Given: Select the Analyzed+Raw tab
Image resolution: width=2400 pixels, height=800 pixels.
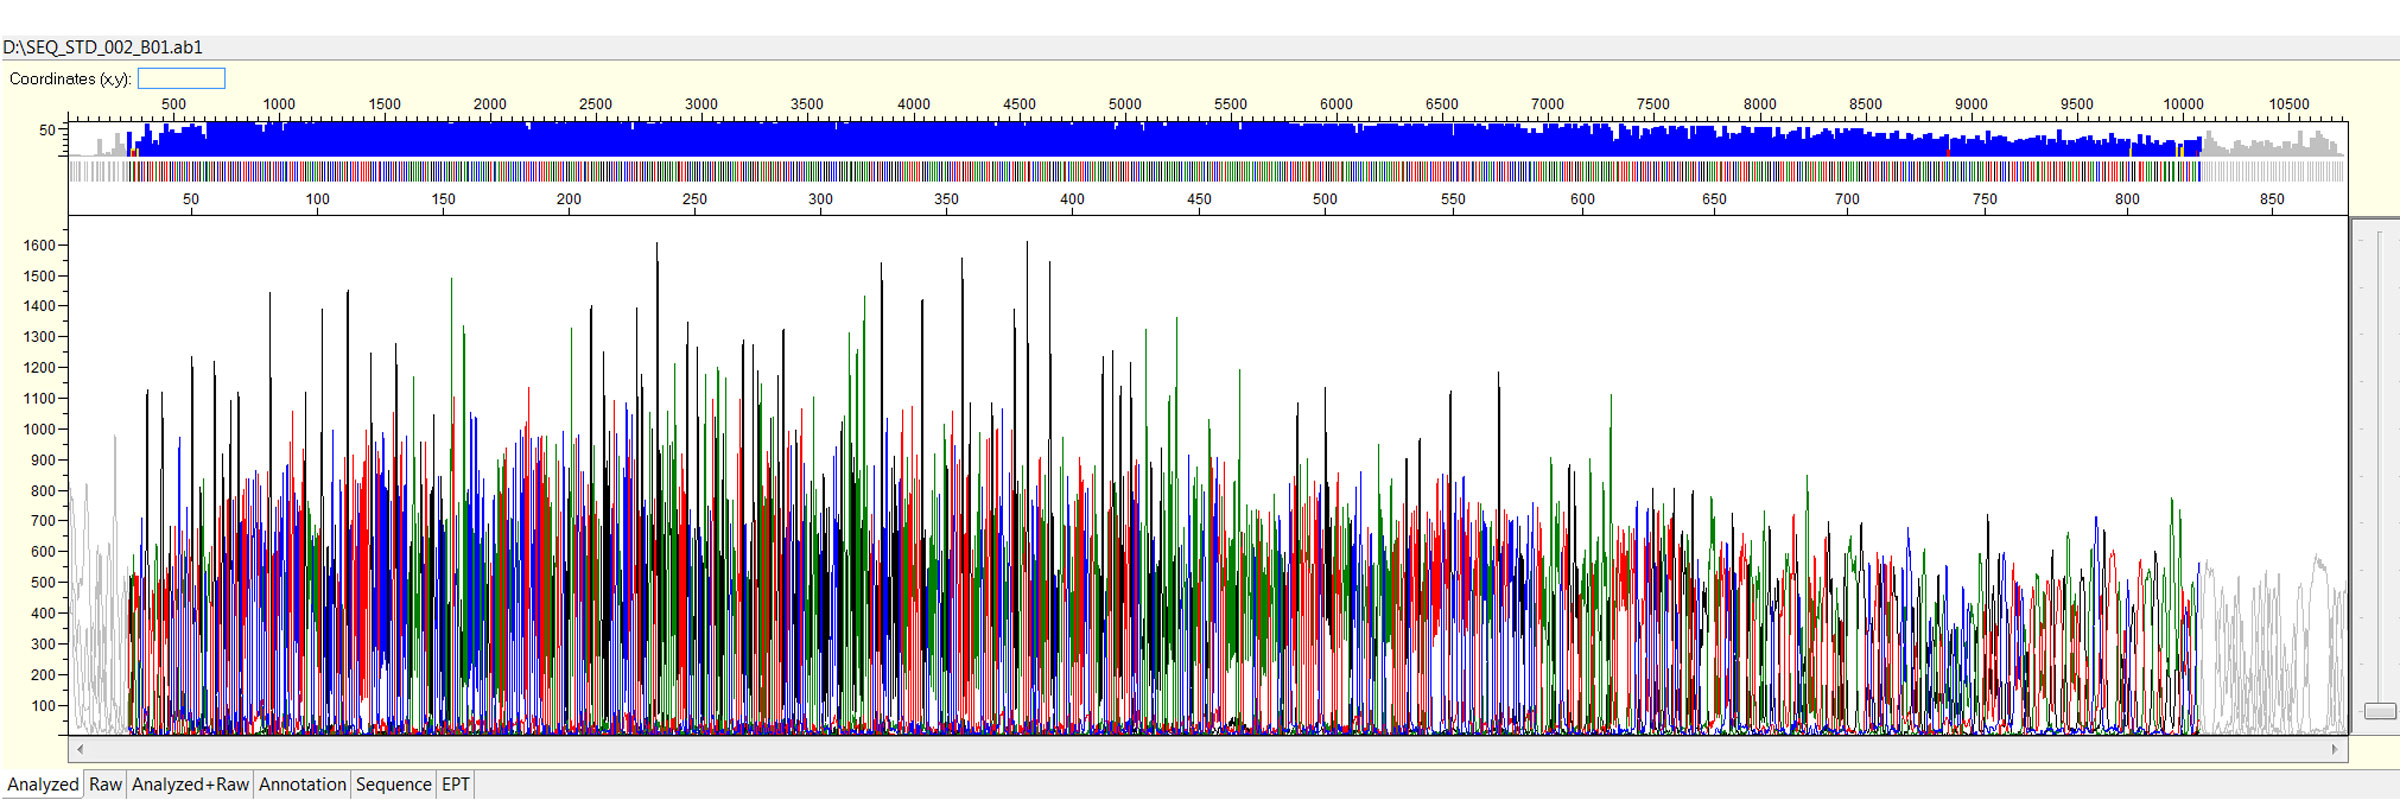Looking at the screenshot, I should (x=190, y=785).
